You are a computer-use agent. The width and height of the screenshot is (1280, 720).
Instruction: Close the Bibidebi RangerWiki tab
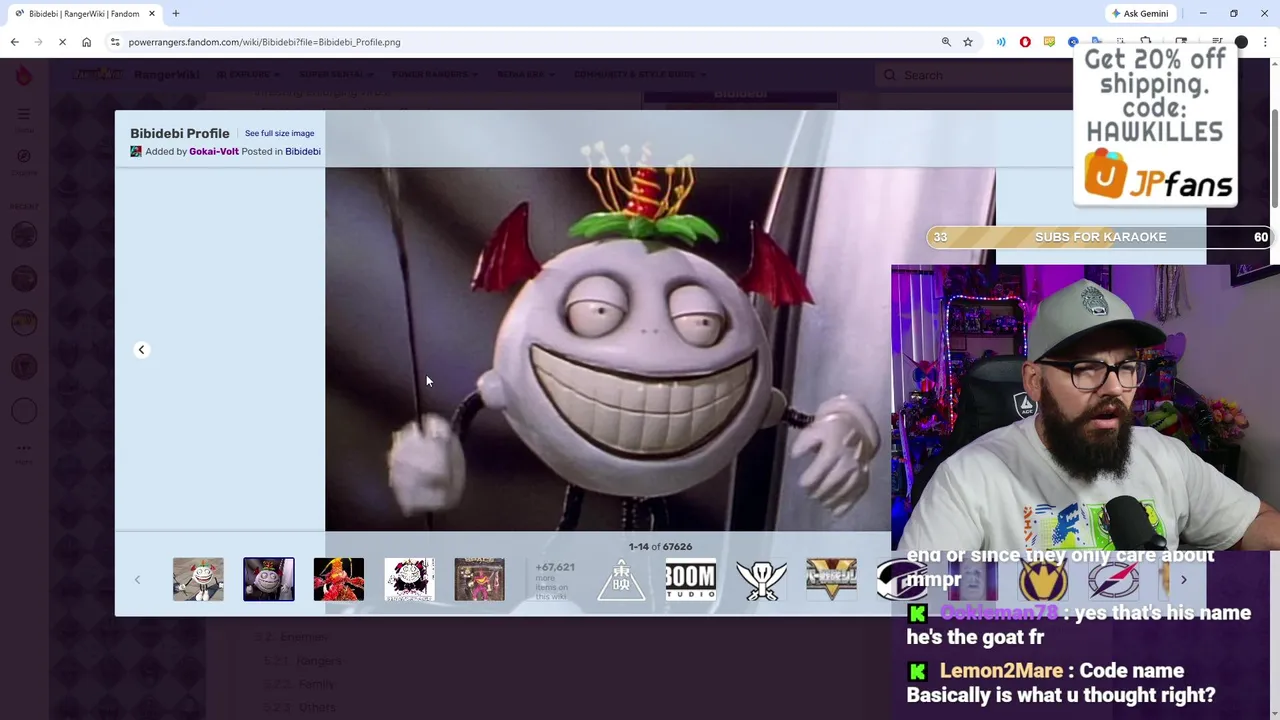[x=152, y=13]
